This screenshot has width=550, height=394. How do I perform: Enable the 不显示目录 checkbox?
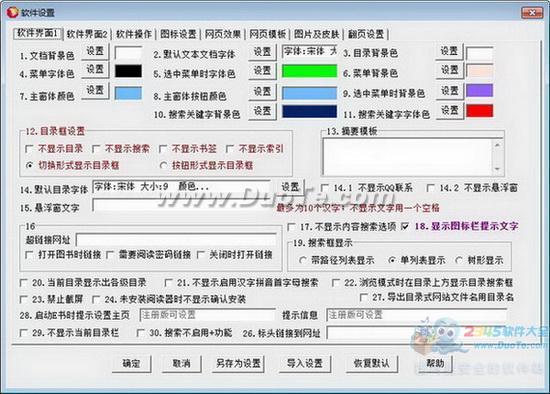point(29,149)
